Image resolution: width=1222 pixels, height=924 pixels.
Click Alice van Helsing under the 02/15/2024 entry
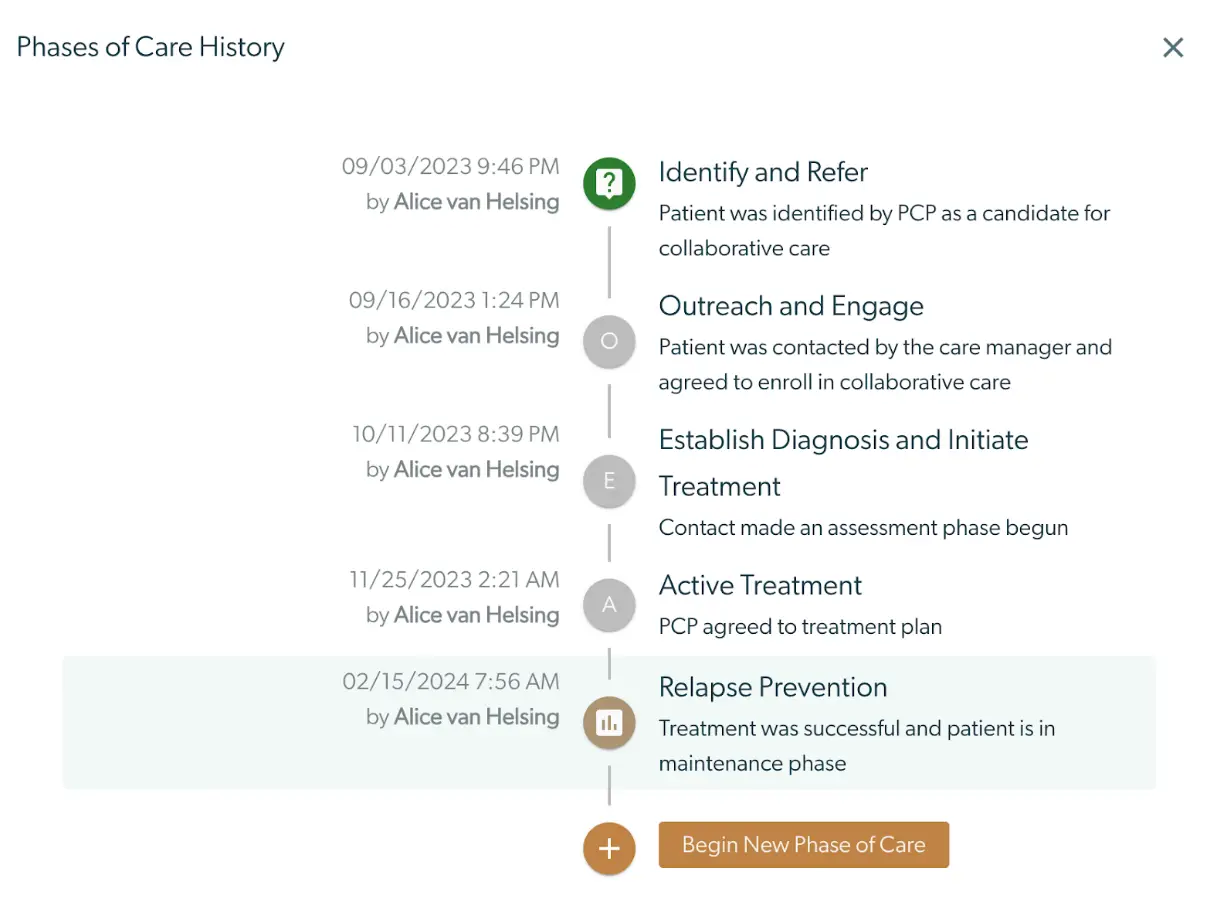coord(475,717)
